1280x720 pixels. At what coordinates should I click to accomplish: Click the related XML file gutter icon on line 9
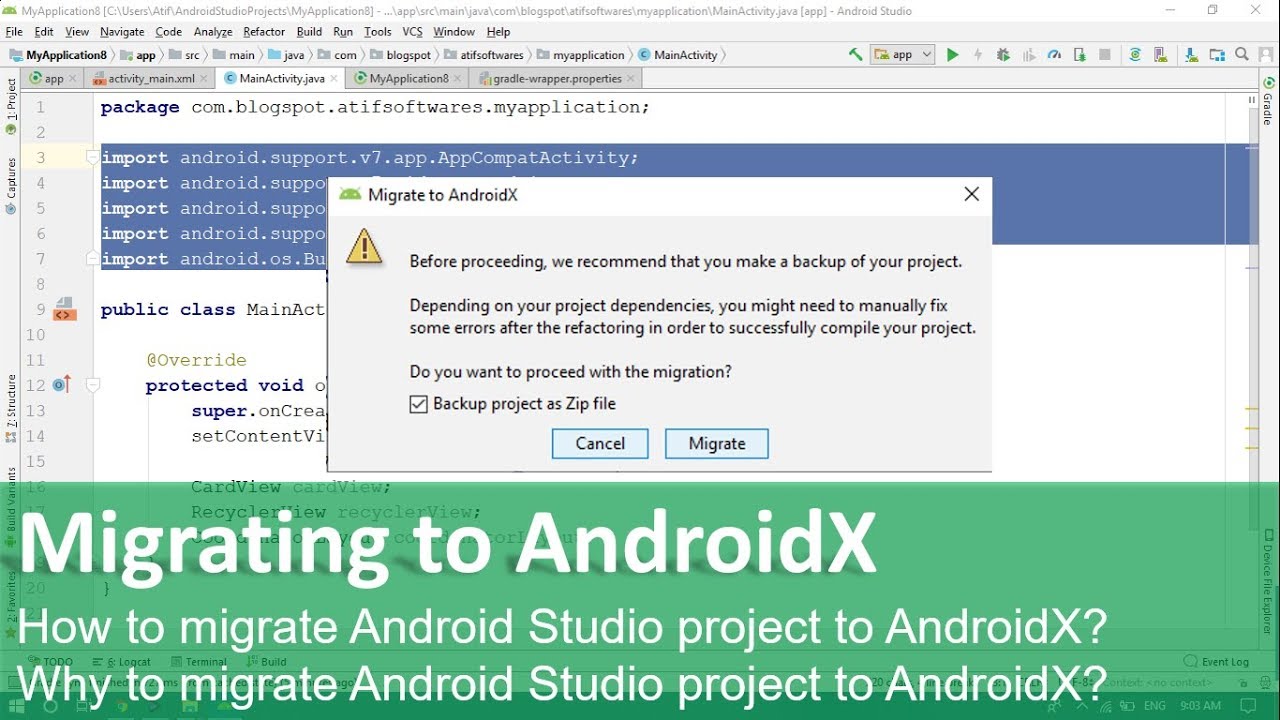click(x=64, y=309)
